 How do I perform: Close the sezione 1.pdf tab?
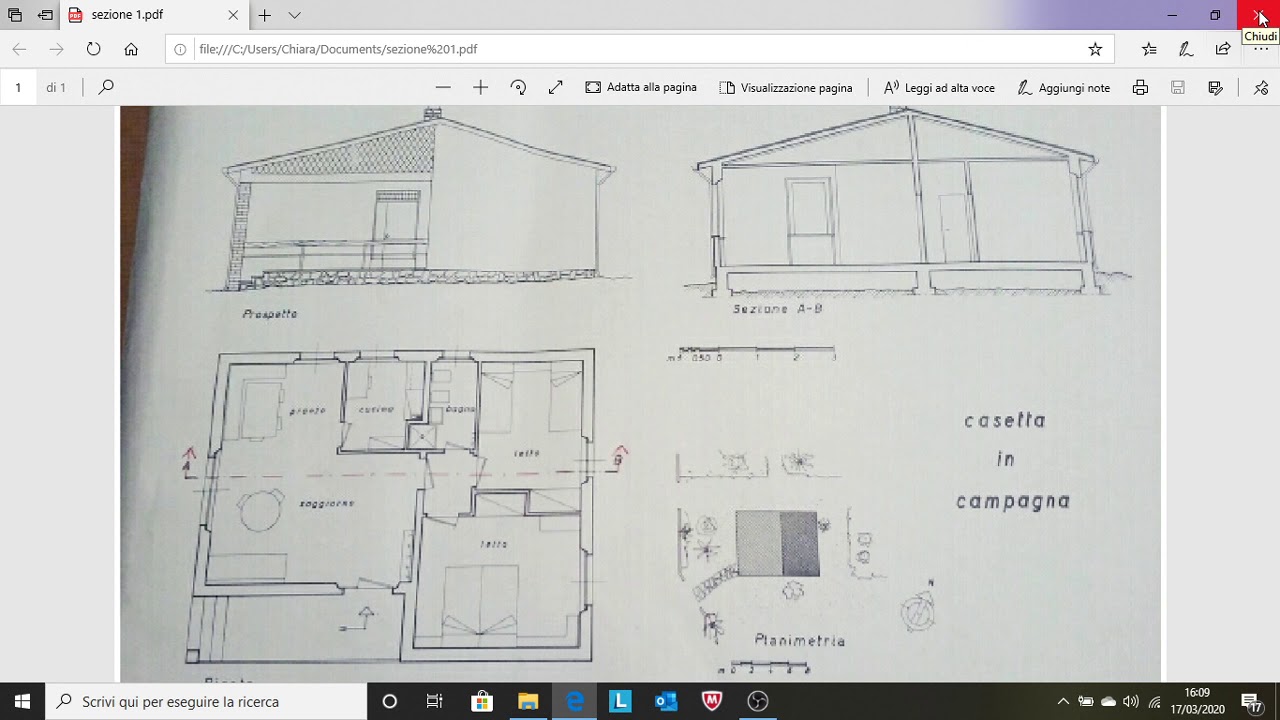click(x=233, y=15)
